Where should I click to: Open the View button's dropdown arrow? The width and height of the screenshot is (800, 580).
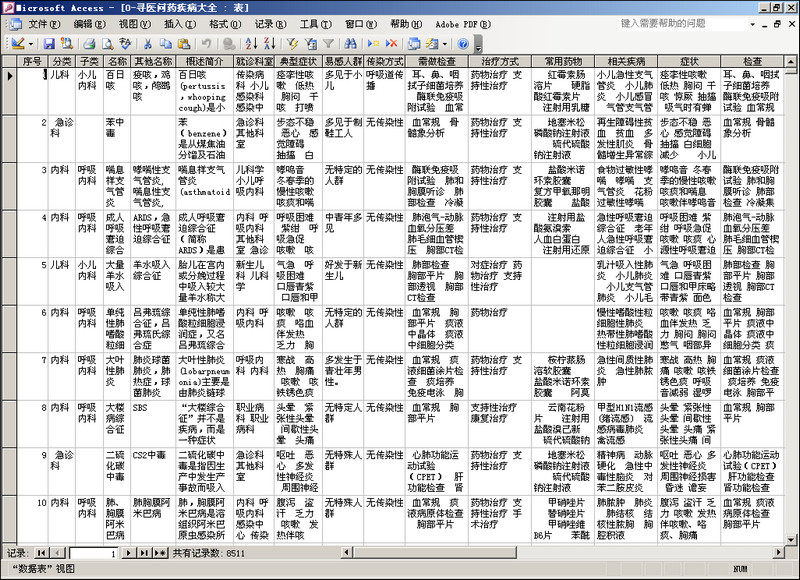tap(31, 44)
